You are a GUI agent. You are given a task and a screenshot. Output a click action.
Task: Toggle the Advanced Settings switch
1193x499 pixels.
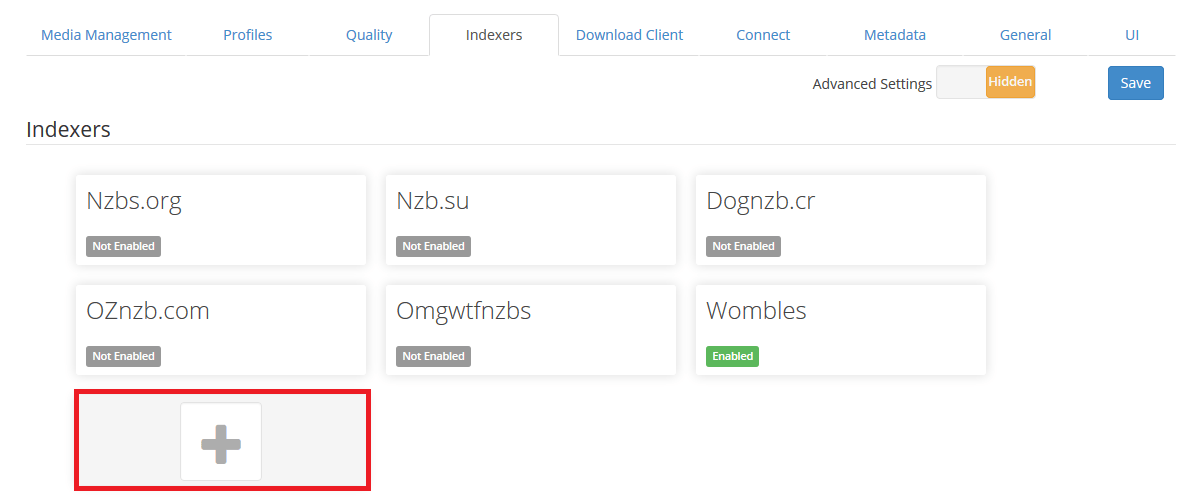coord(985,83)
